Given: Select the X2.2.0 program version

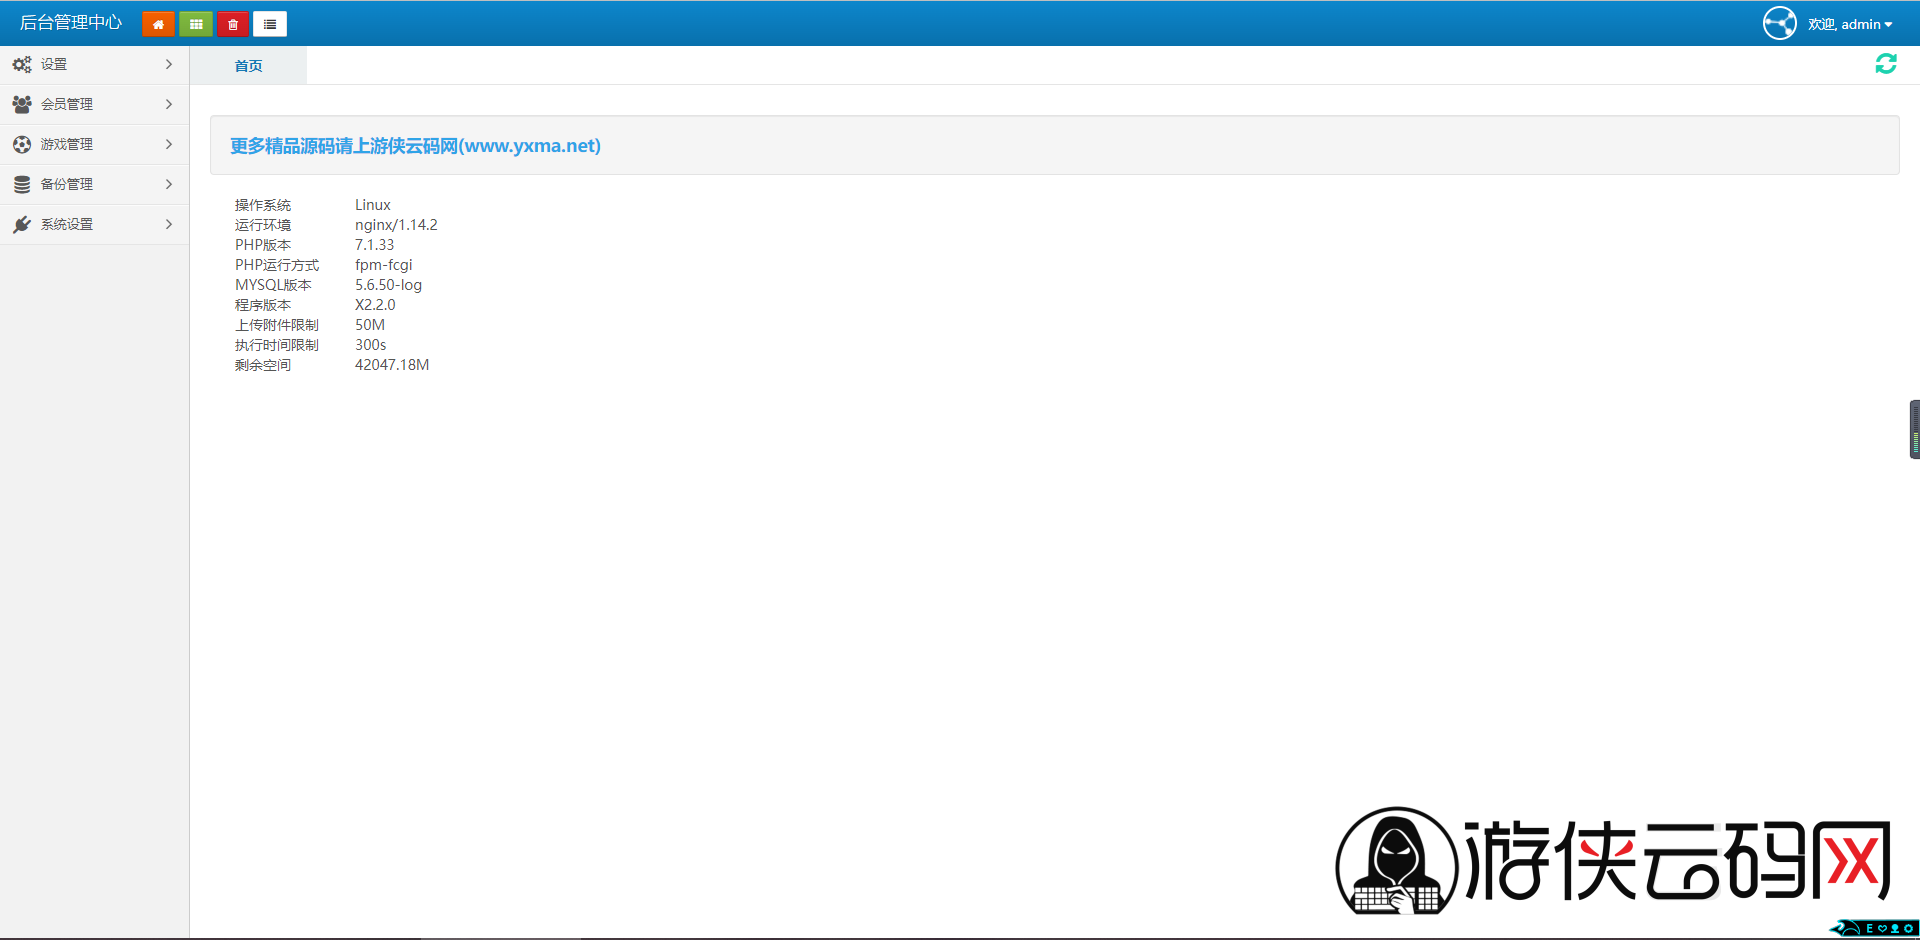Looking at the screenshot, I should point(375,305).
